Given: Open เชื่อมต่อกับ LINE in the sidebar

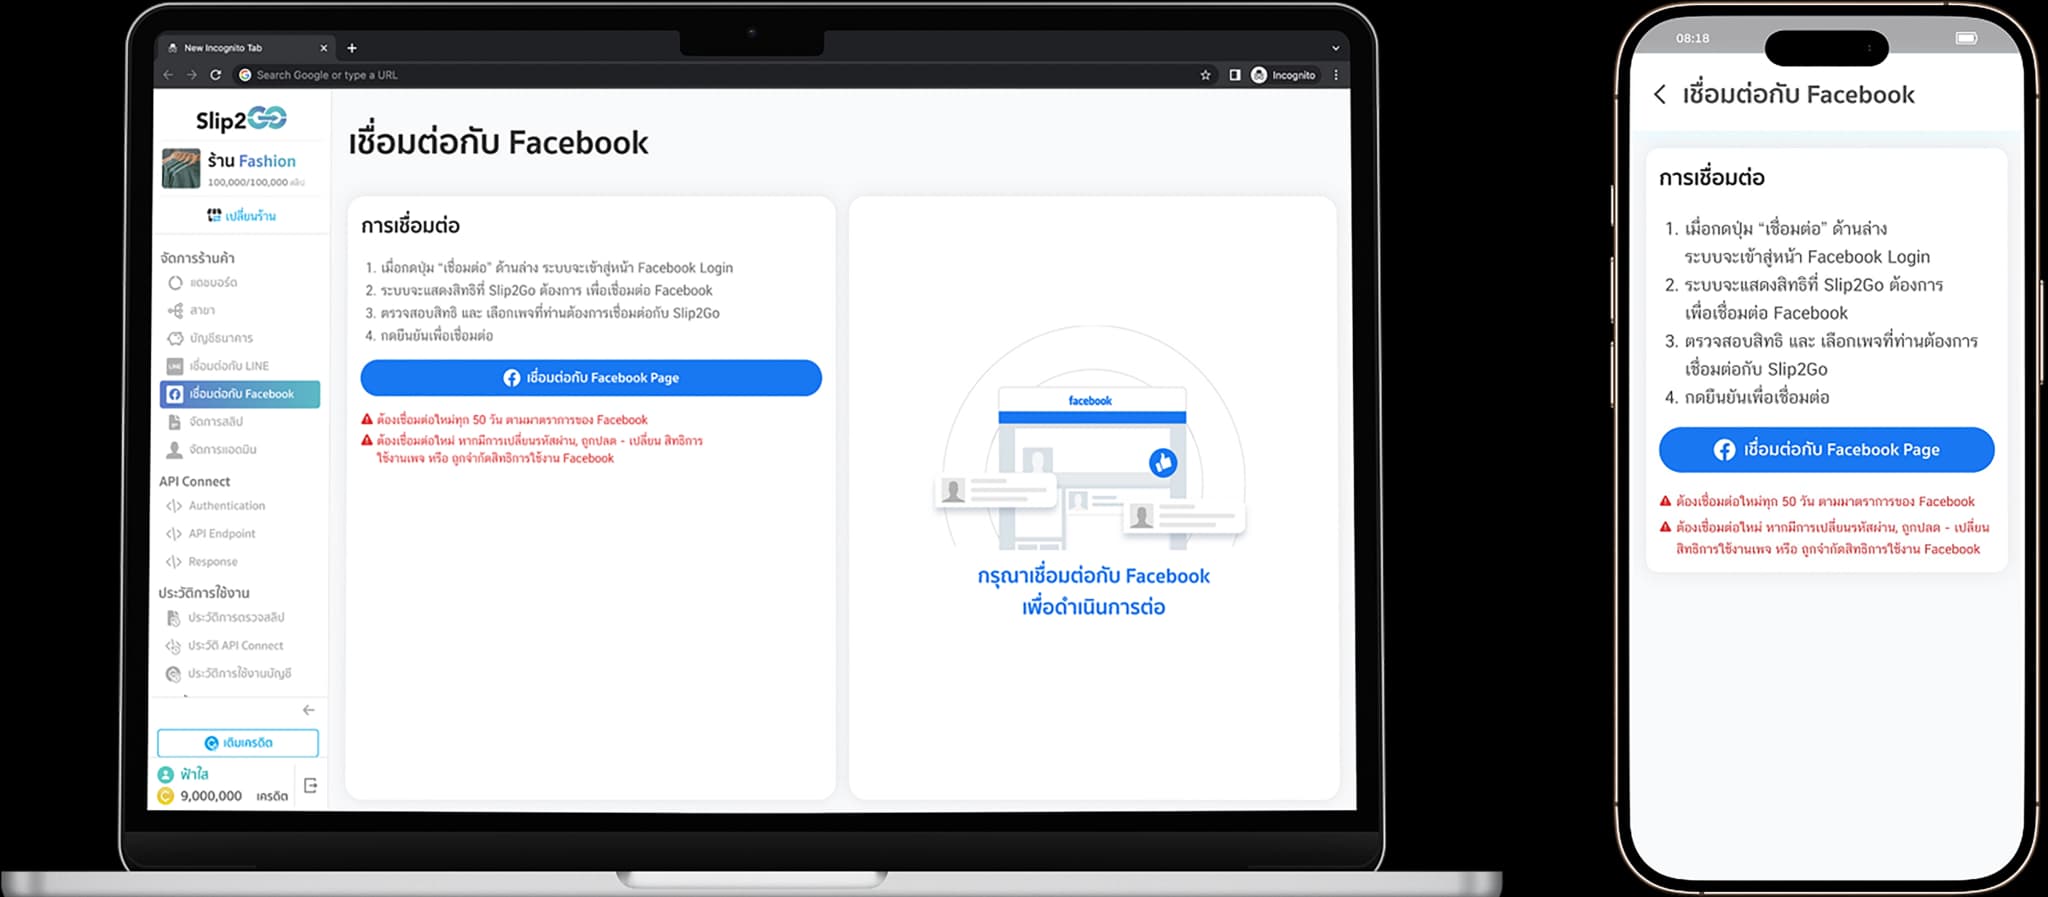Looking at the screenshot, I should pyautogui.click(x=229, y=366).
